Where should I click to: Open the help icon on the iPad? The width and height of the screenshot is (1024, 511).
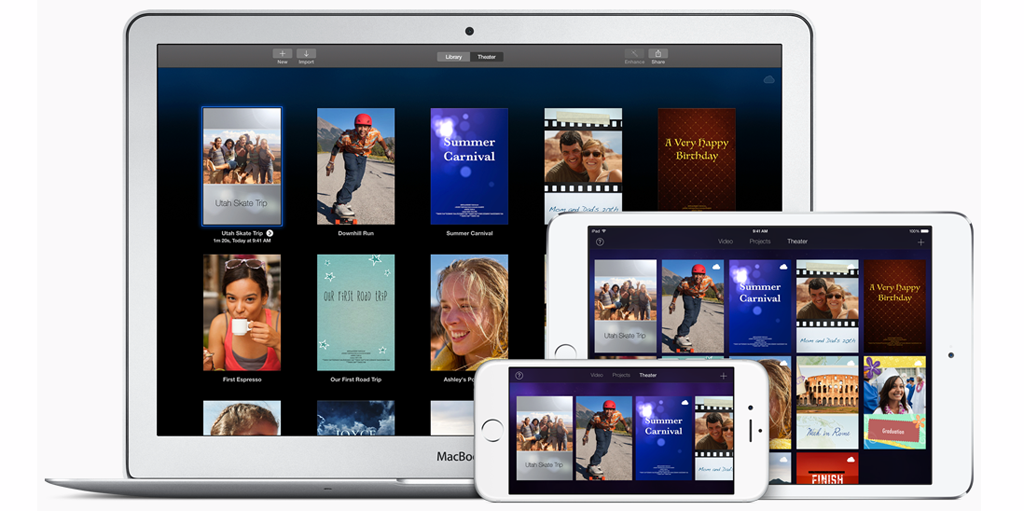[x=600, y=242]
